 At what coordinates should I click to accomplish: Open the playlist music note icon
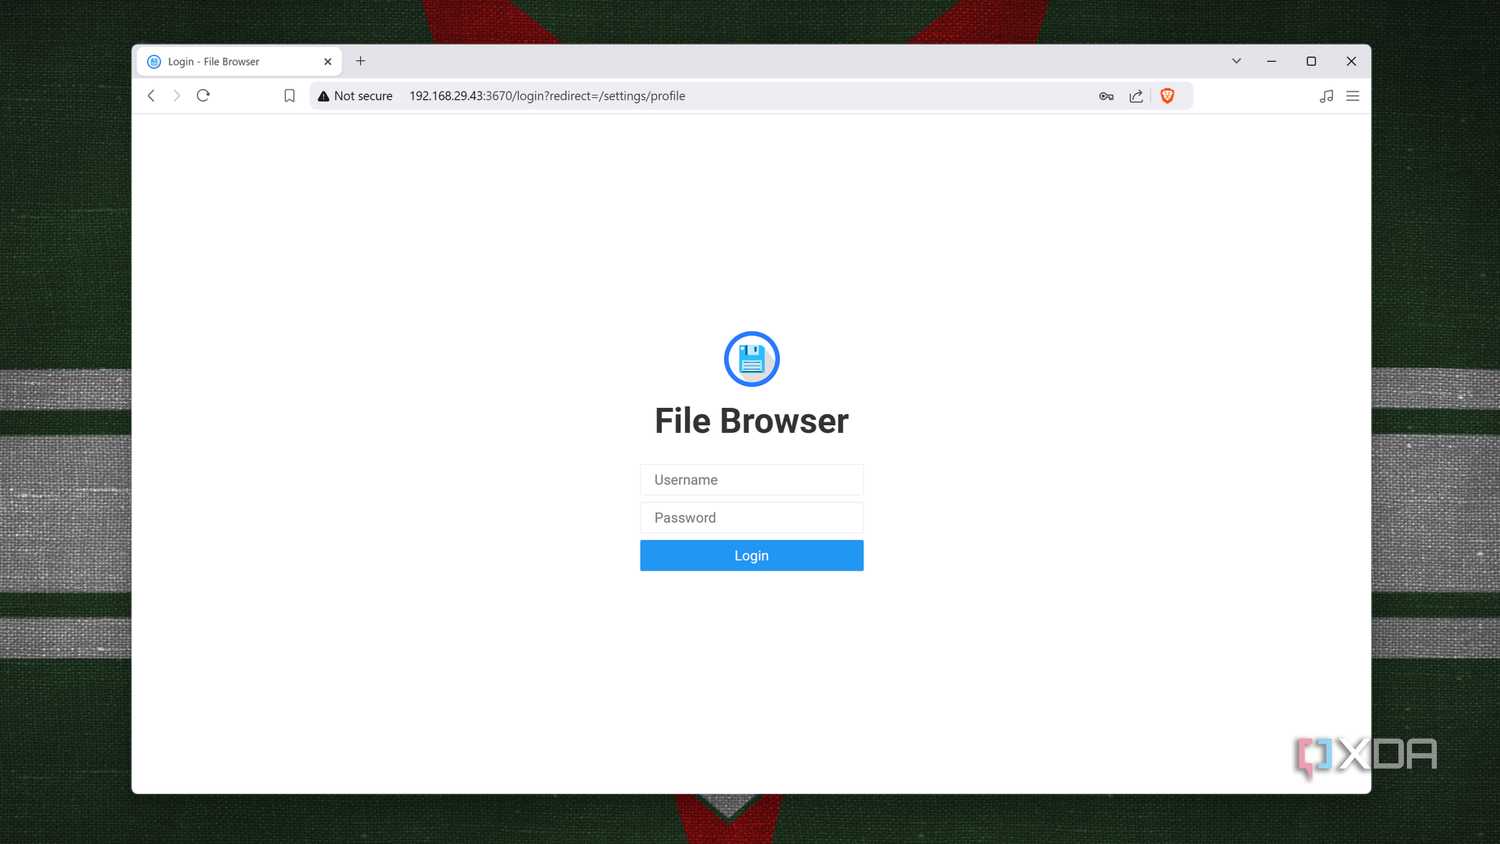[x=1326, y=96]
